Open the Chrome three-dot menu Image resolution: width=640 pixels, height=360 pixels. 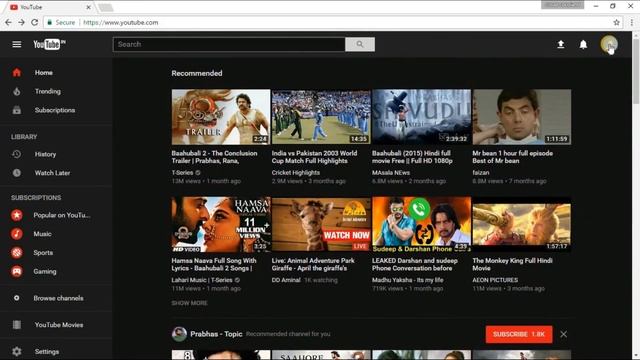(632, 22)
